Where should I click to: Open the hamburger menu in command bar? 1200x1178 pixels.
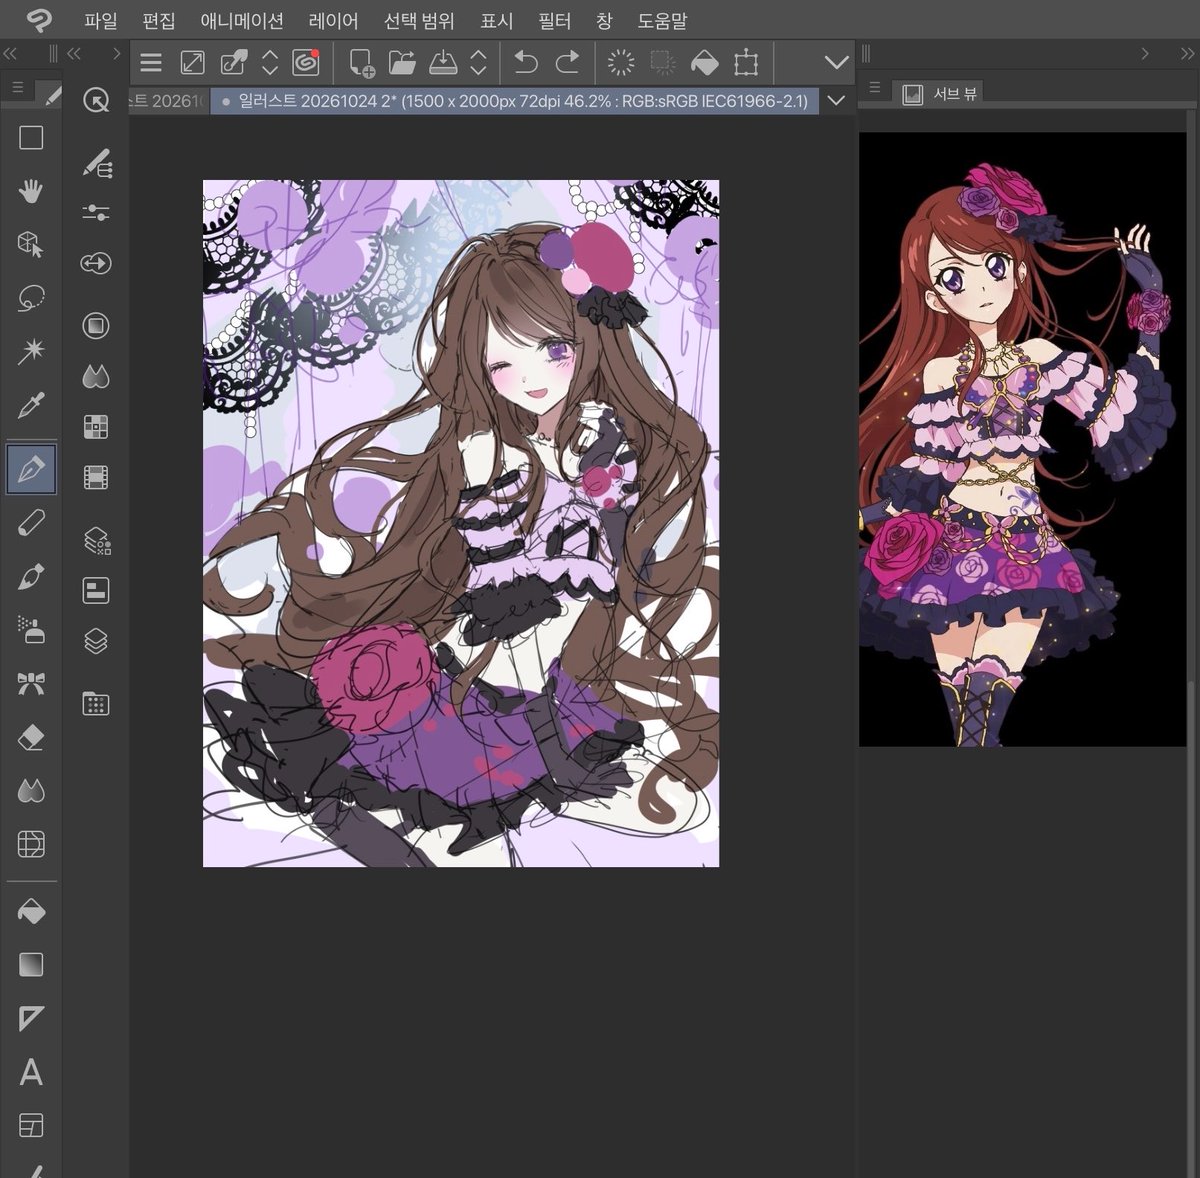[151, 63]
